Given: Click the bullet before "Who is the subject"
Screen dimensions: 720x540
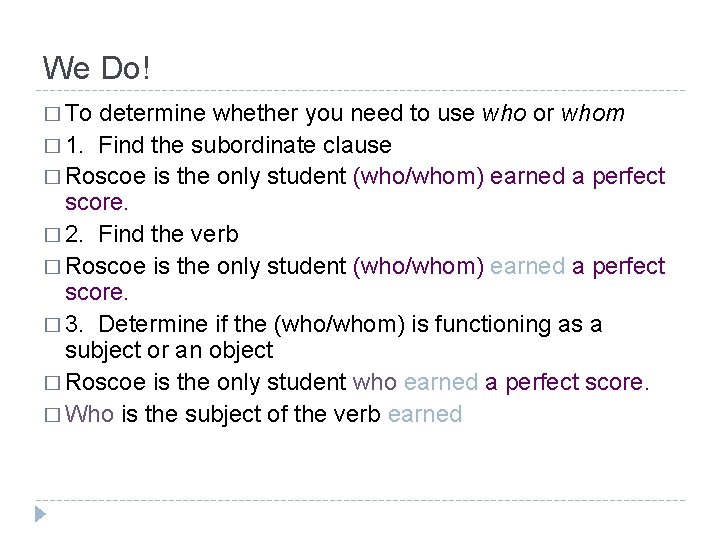Looking at the screenshot, I should pos(51,414).
